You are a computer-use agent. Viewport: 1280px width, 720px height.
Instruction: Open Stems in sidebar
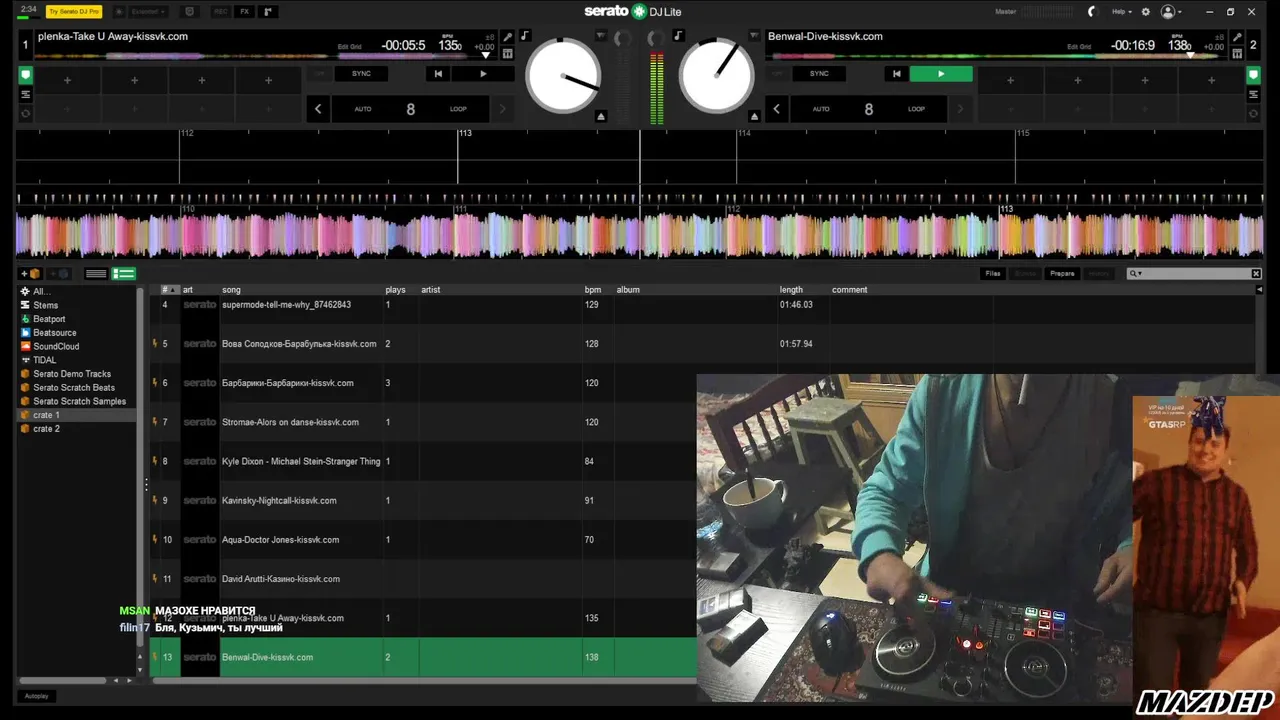pos(46,305)
